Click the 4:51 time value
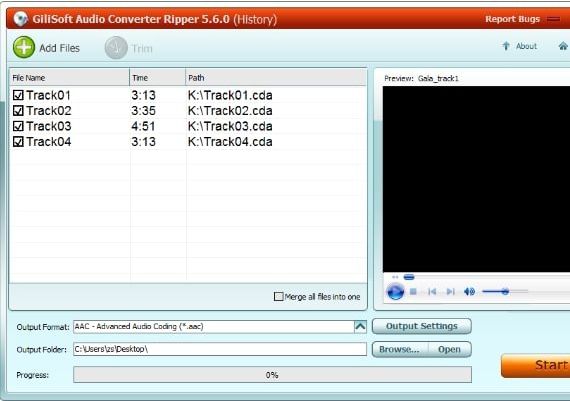The image size is (570, 401). point(143,126)
